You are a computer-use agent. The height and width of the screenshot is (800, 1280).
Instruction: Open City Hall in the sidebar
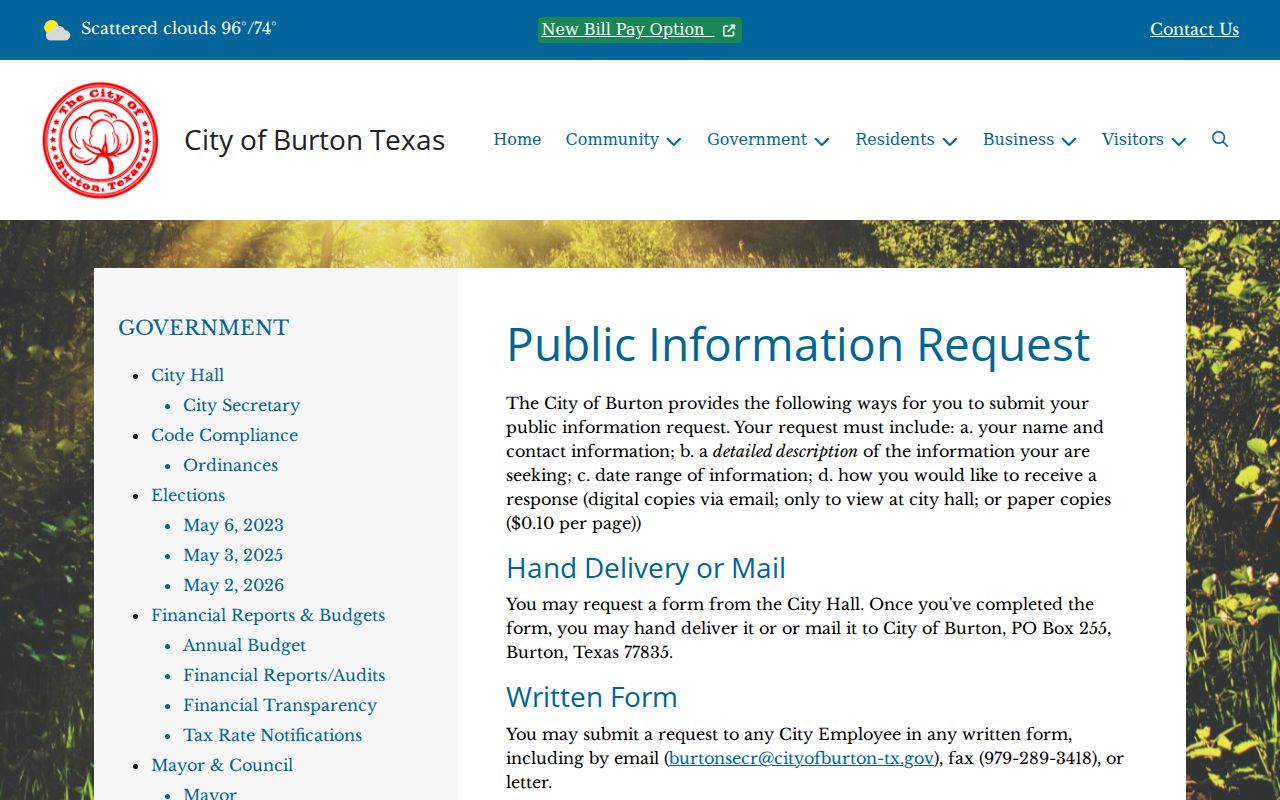pos(187,375)
